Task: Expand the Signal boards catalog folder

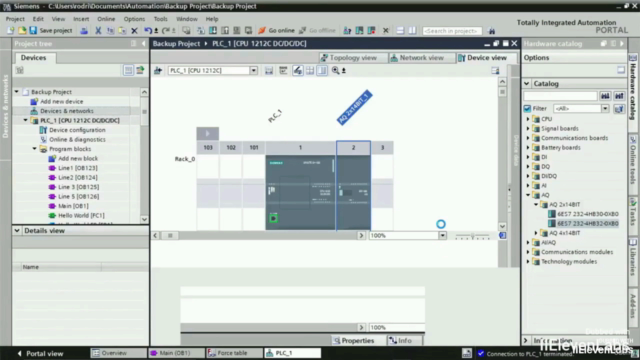Action: pos(528,129)
